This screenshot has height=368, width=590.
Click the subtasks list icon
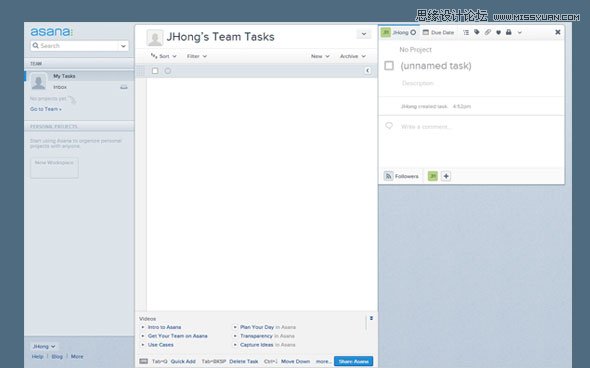pyautogui.click(x=466, y=32)
